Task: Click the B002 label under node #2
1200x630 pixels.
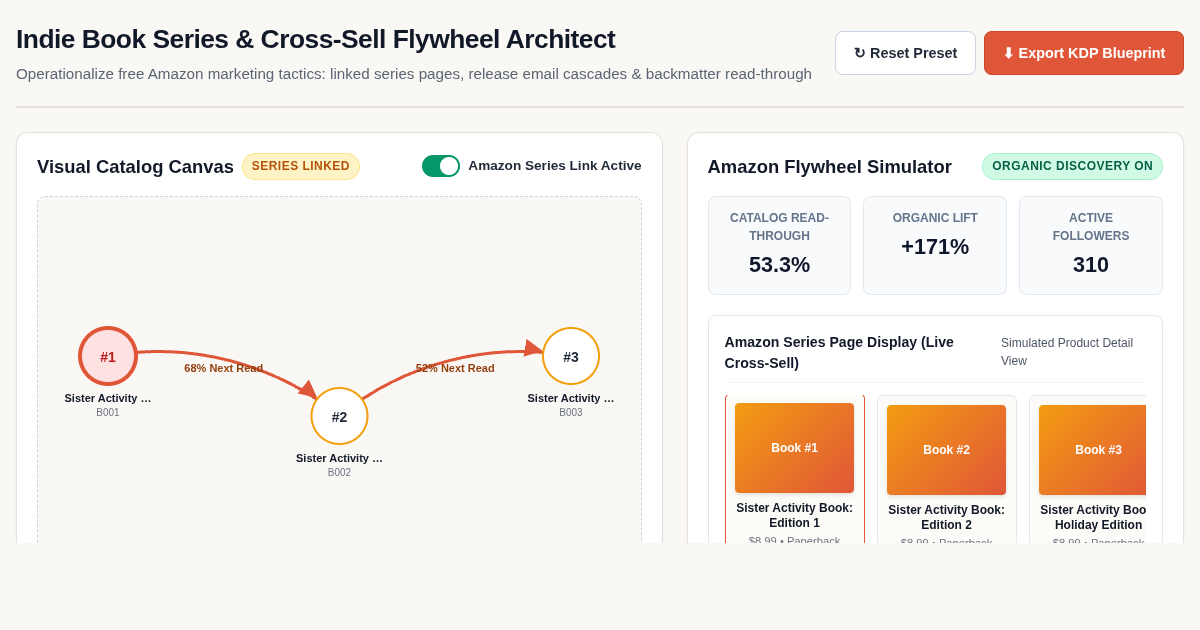Action: pos(339,472)
